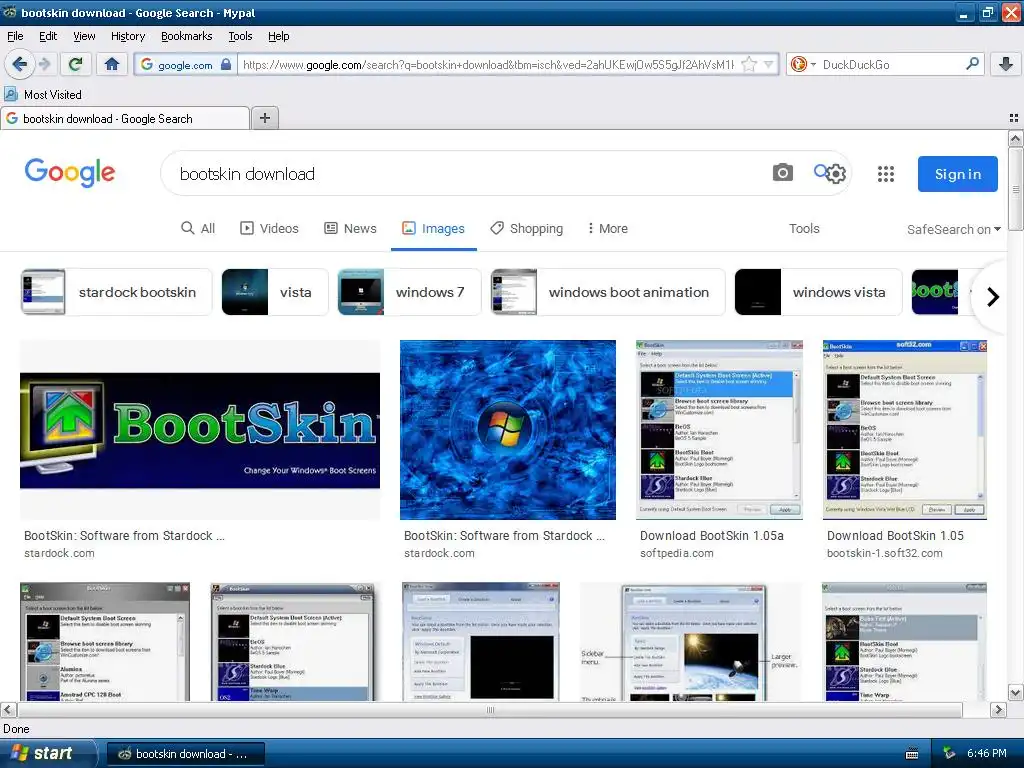Click the list all tabs icon

click(x=1014, y=118)
